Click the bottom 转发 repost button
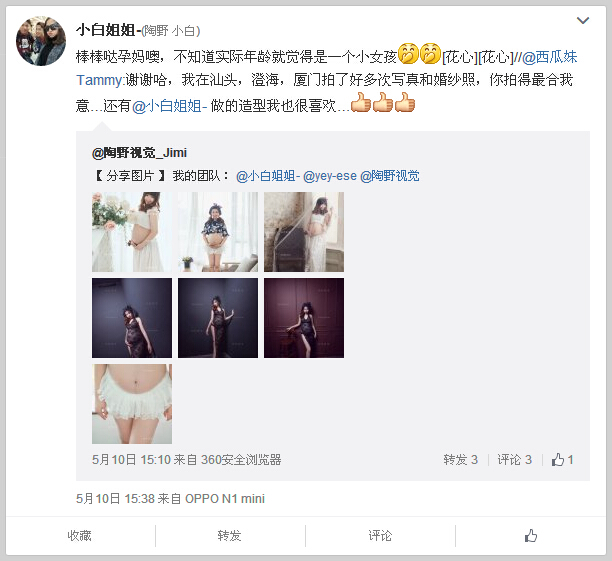This screenshot has height=561, width=612. tap(230, 536)
